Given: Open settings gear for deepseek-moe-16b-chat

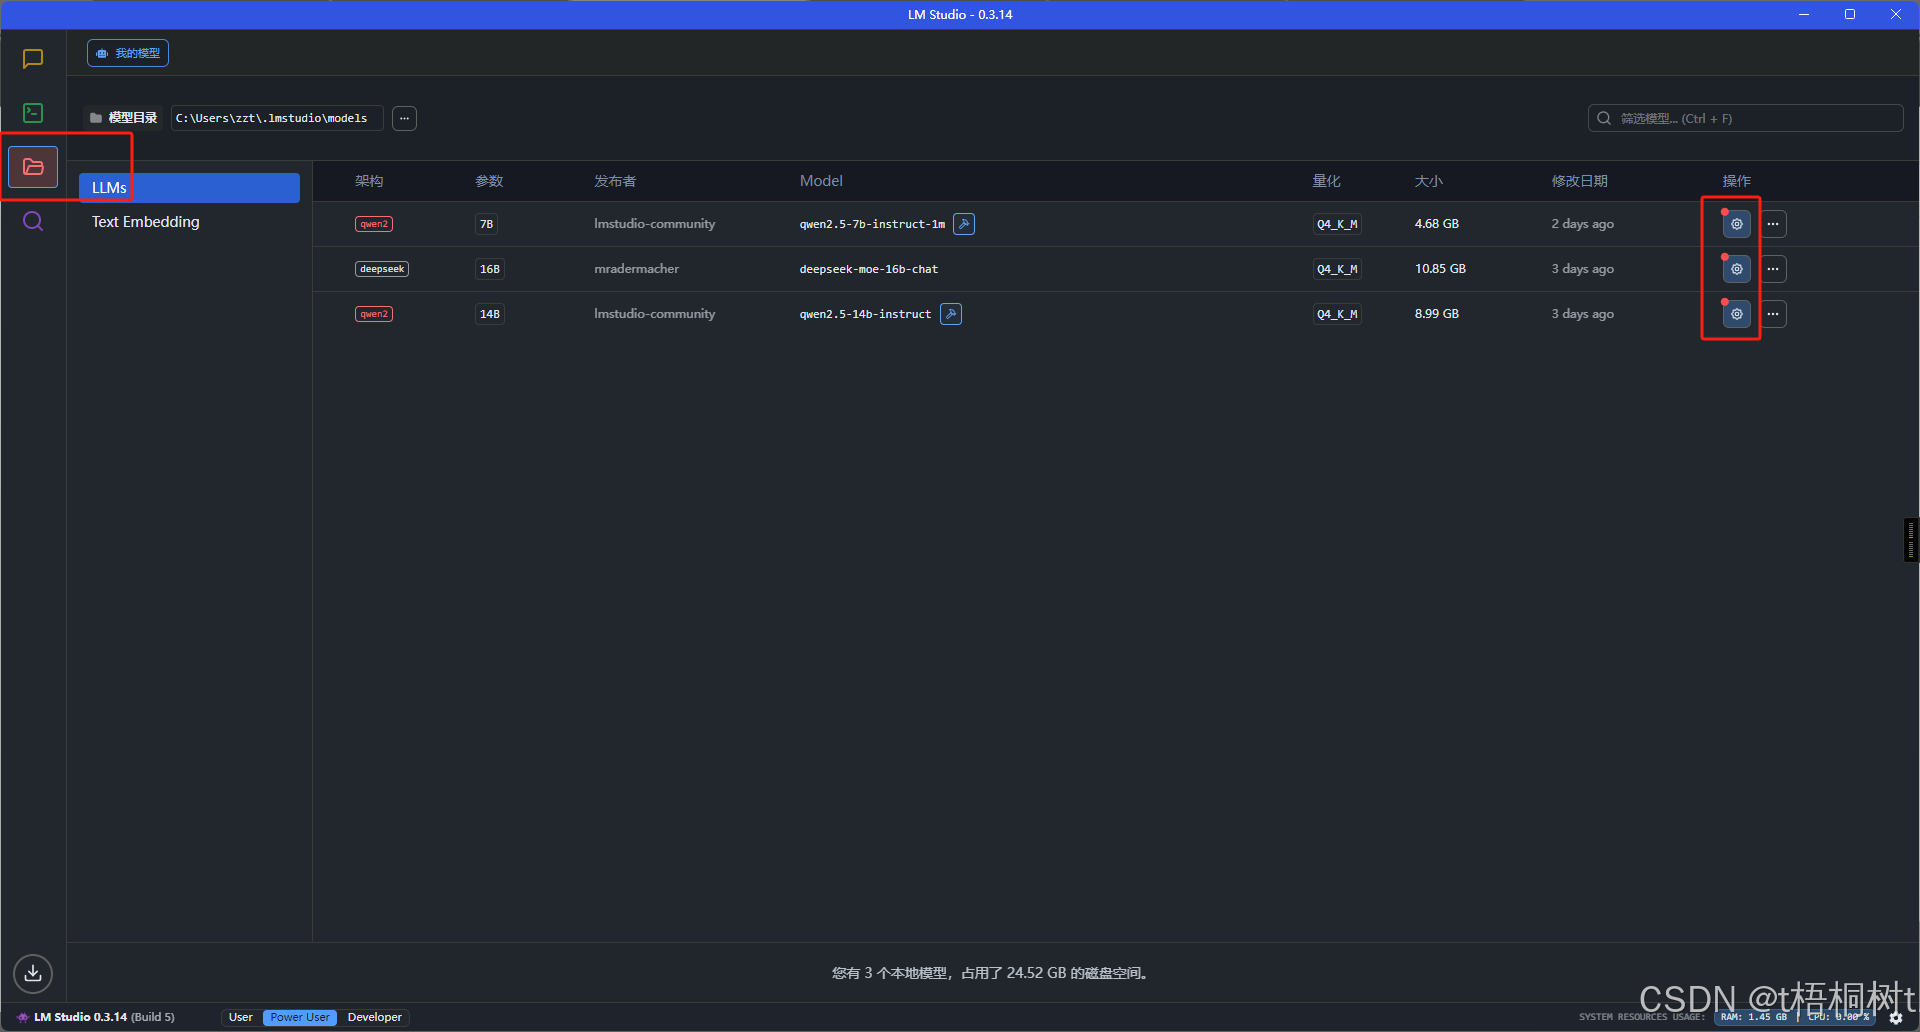Looking at the screenshot, I should click(1737, 269).
